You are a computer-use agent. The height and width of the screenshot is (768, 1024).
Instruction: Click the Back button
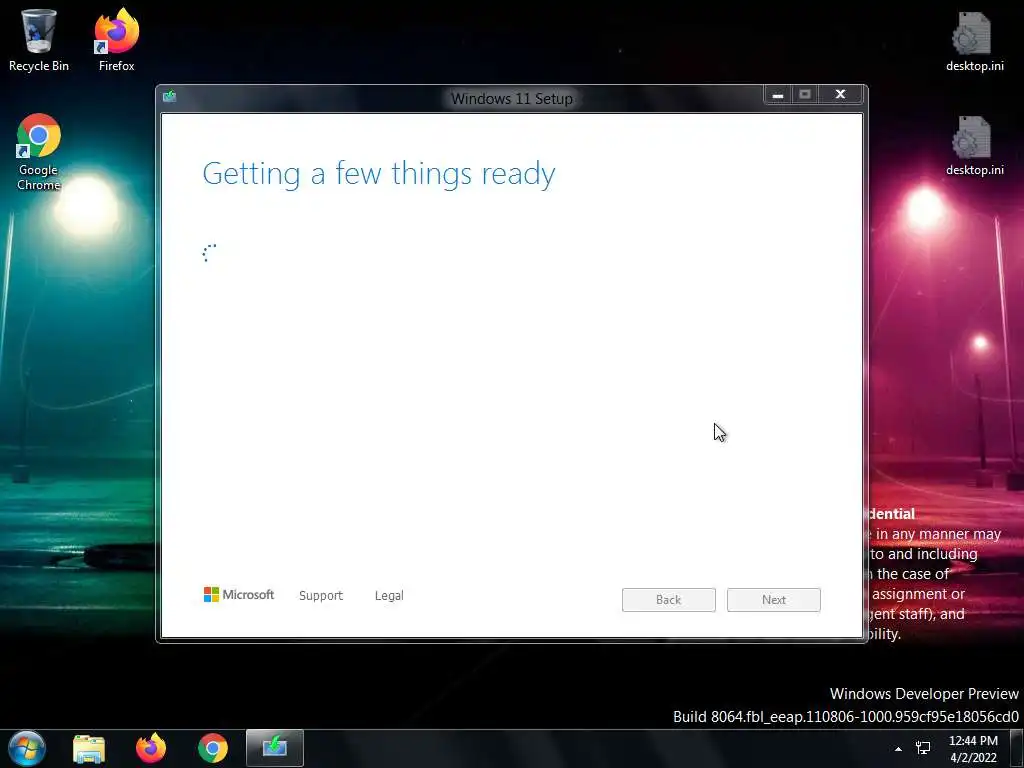669,600
